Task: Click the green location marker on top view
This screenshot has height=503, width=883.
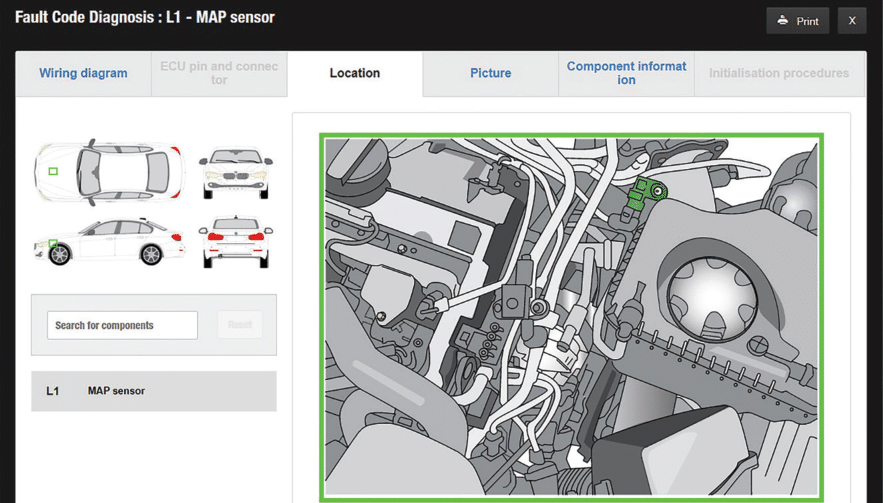Action: click(53, 171)
